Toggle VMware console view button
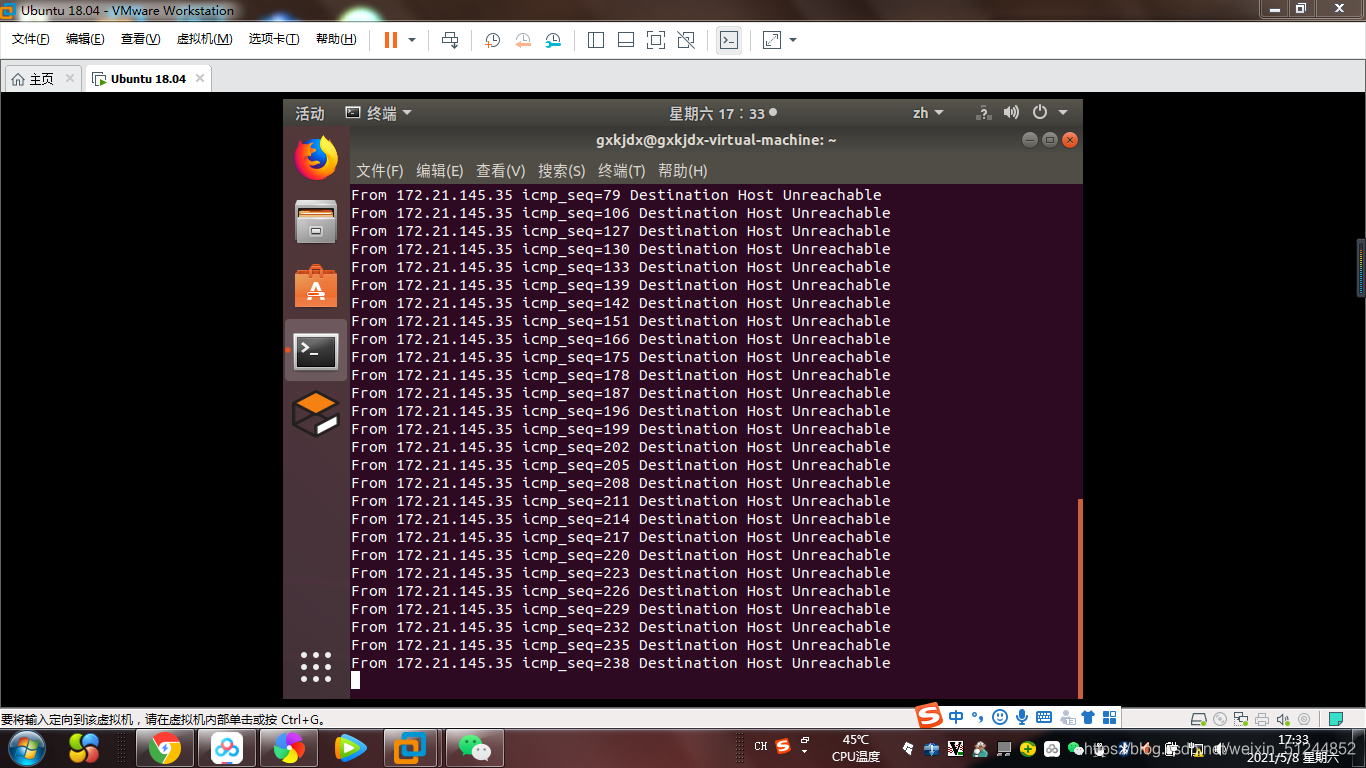 click(729, 40)
